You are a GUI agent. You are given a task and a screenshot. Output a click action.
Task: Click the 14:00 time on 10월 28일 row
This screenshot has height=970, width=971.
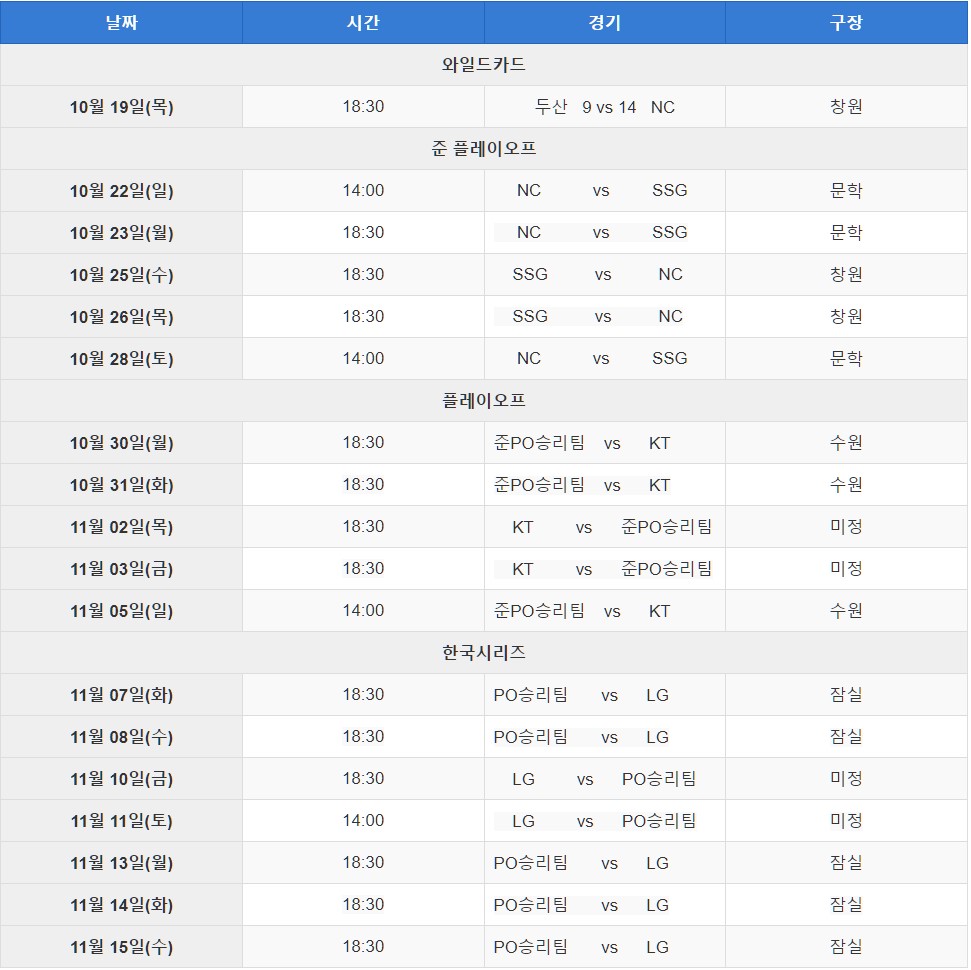click(363, 358)
